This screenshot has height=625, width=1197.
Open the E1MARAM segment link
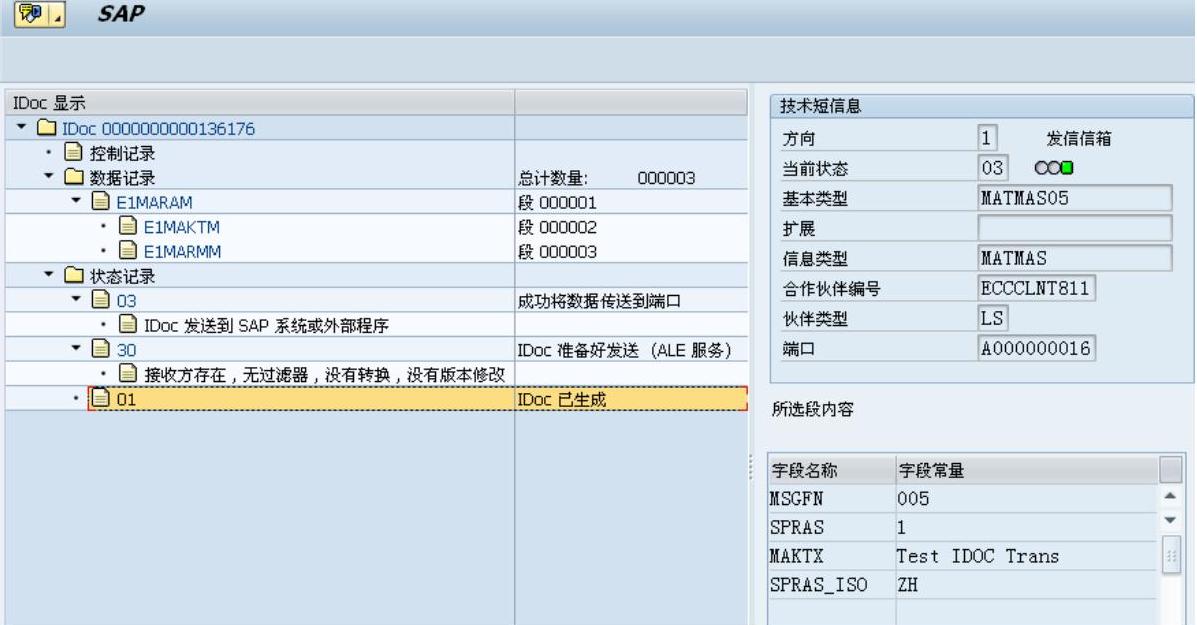(x=154, y=202)
